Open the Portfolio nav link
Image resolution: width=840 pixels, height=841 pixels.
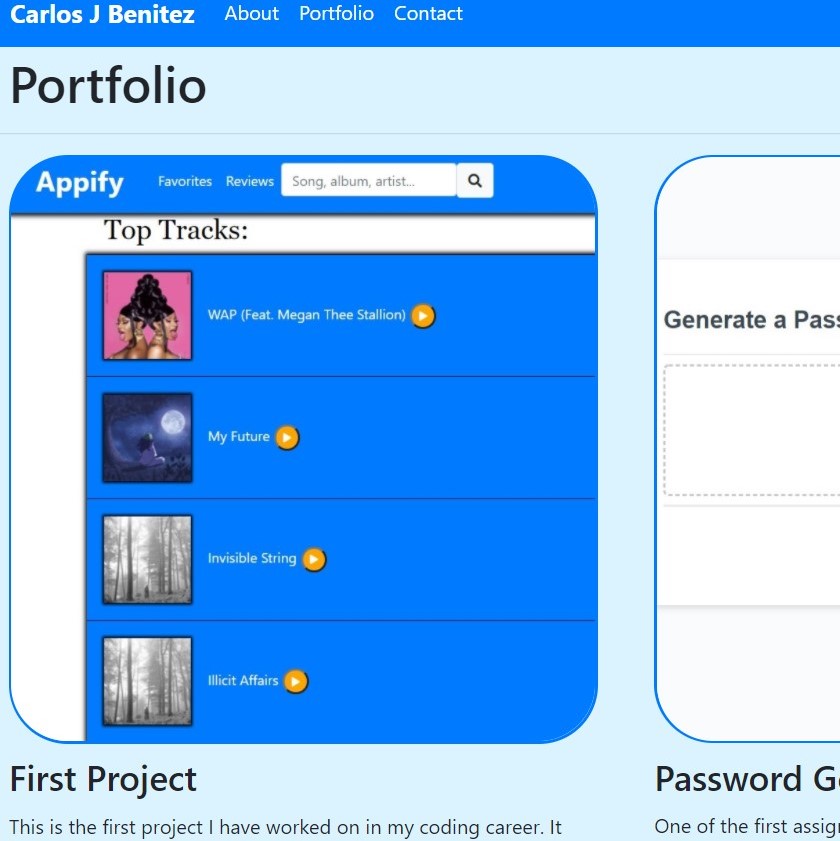coord(336,13)
